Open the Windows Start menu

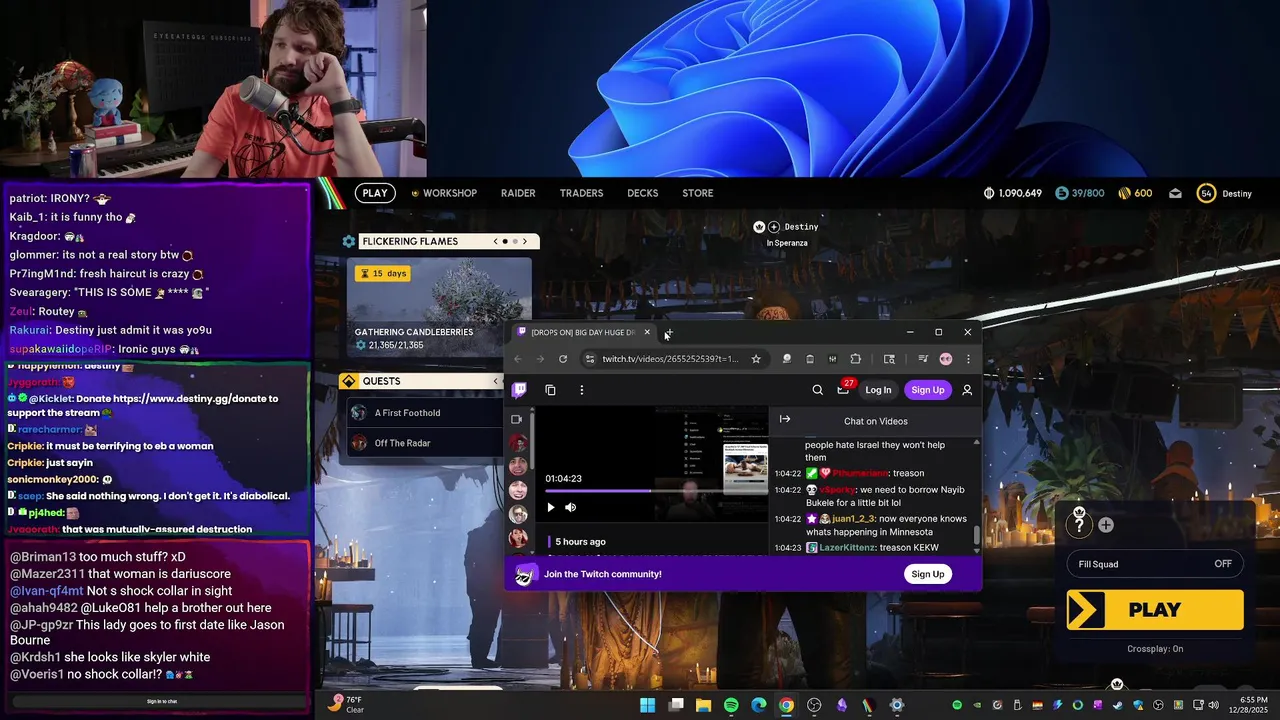point(647,705)
